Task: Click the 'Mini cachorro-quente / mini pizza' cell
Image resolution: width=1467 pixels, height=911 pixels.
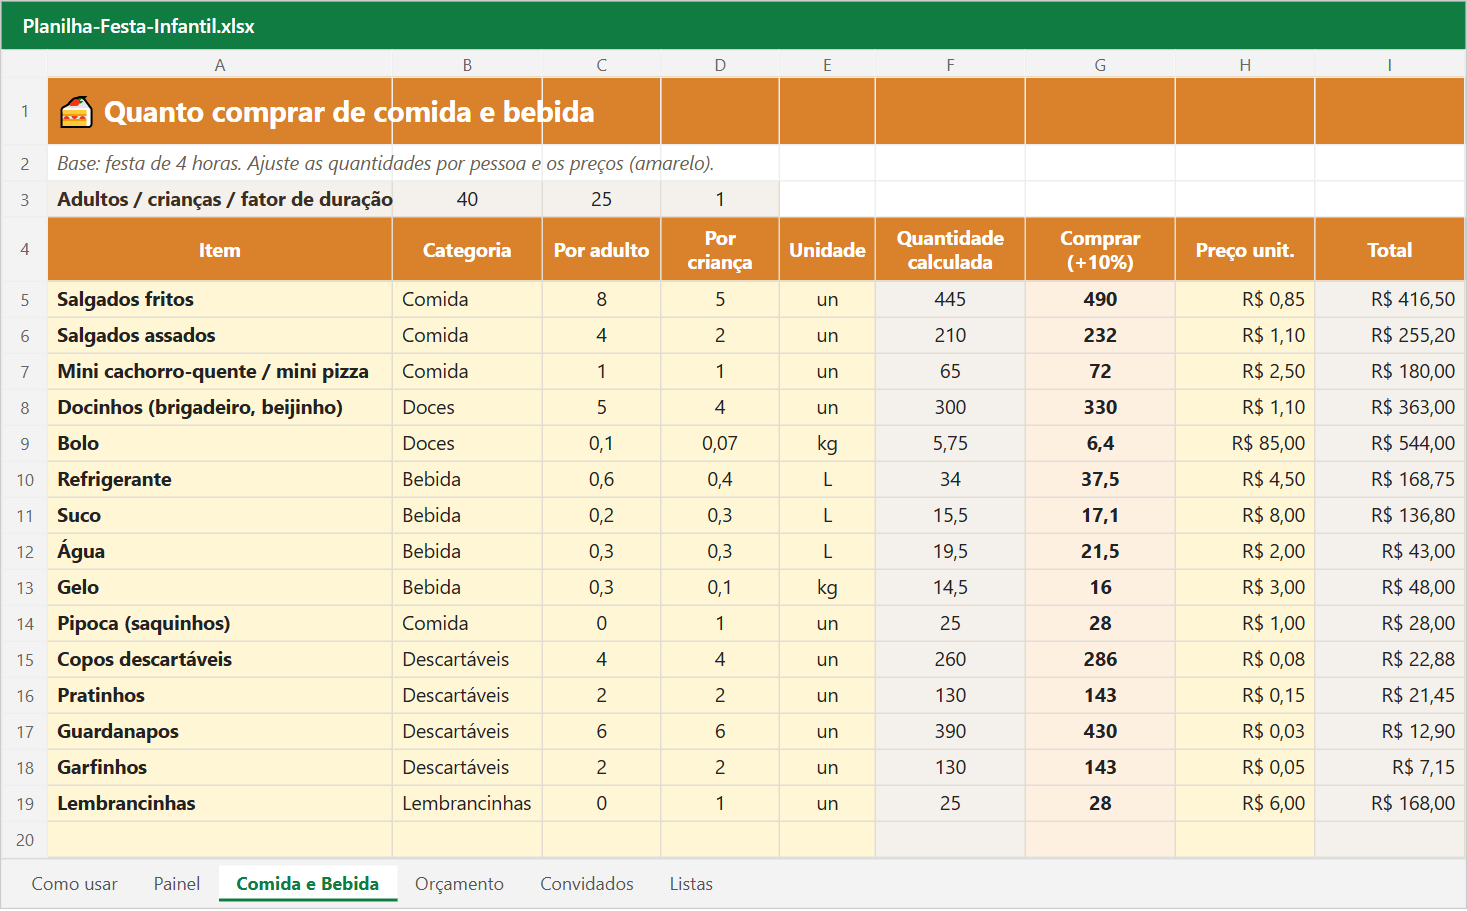Action: coord(220,372)
